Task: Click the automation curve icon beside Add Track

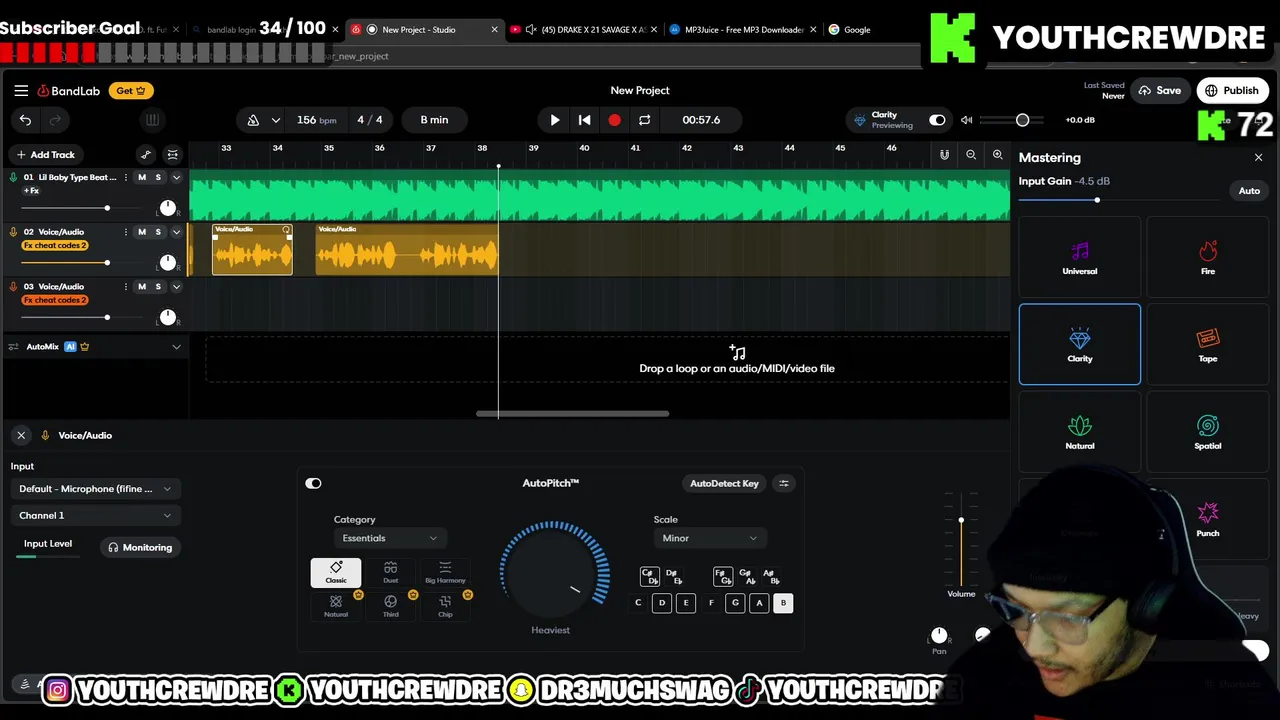Action: [146, 155]
